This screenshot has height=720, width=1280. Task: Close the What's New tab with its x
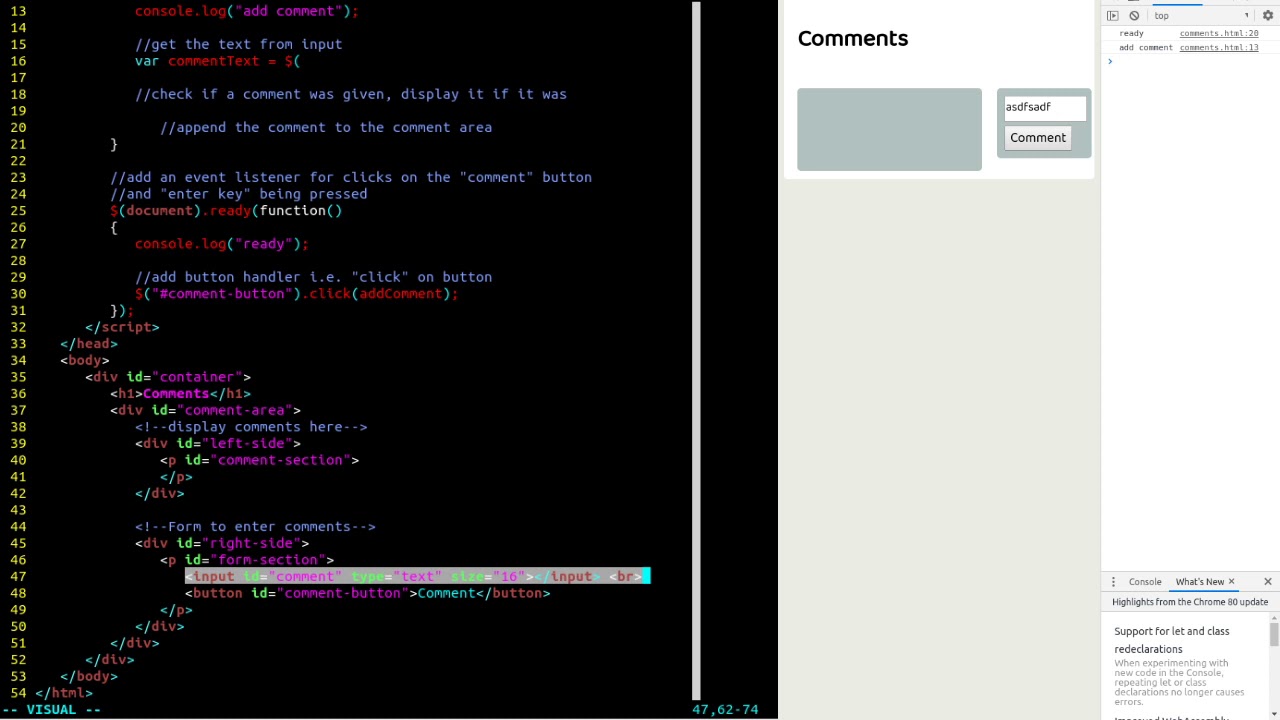point(1231,581)
